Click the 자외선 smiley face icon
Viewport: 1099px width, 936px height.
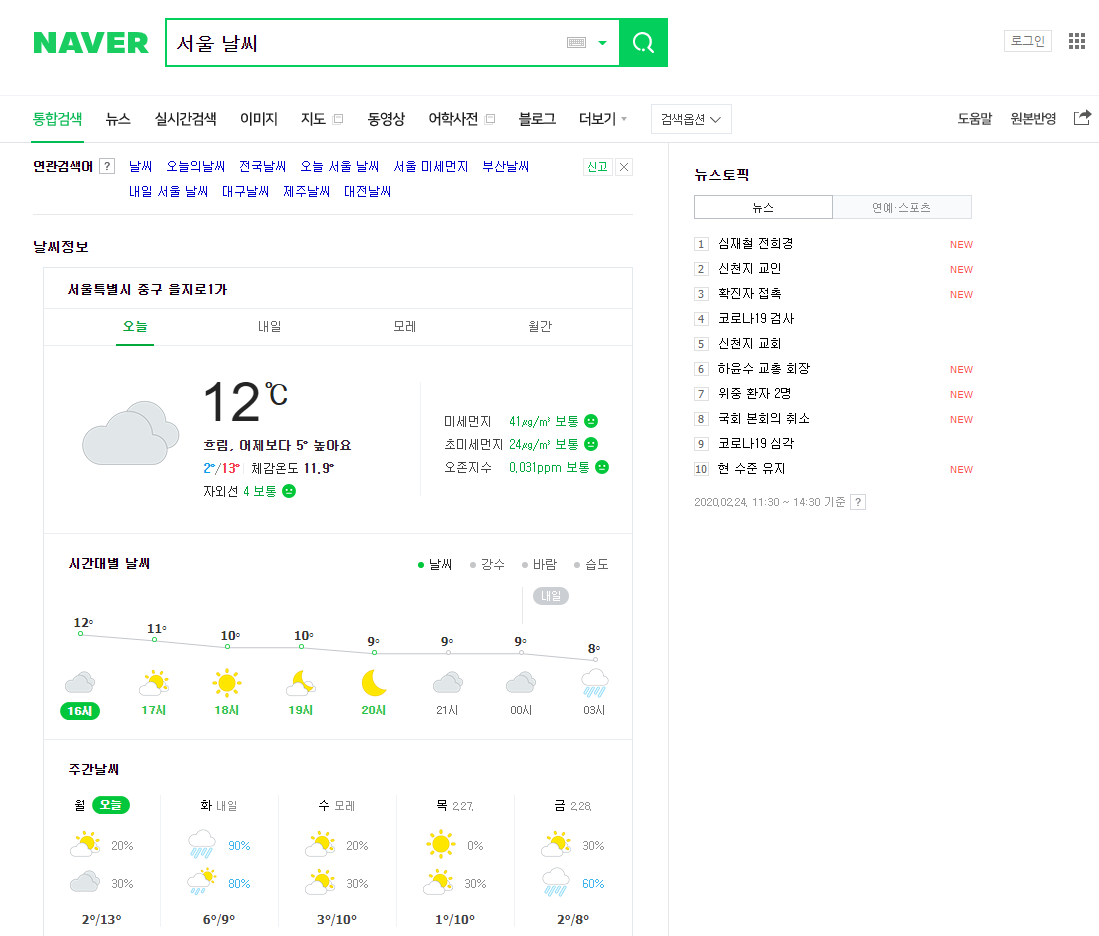[x=289, y=491]
